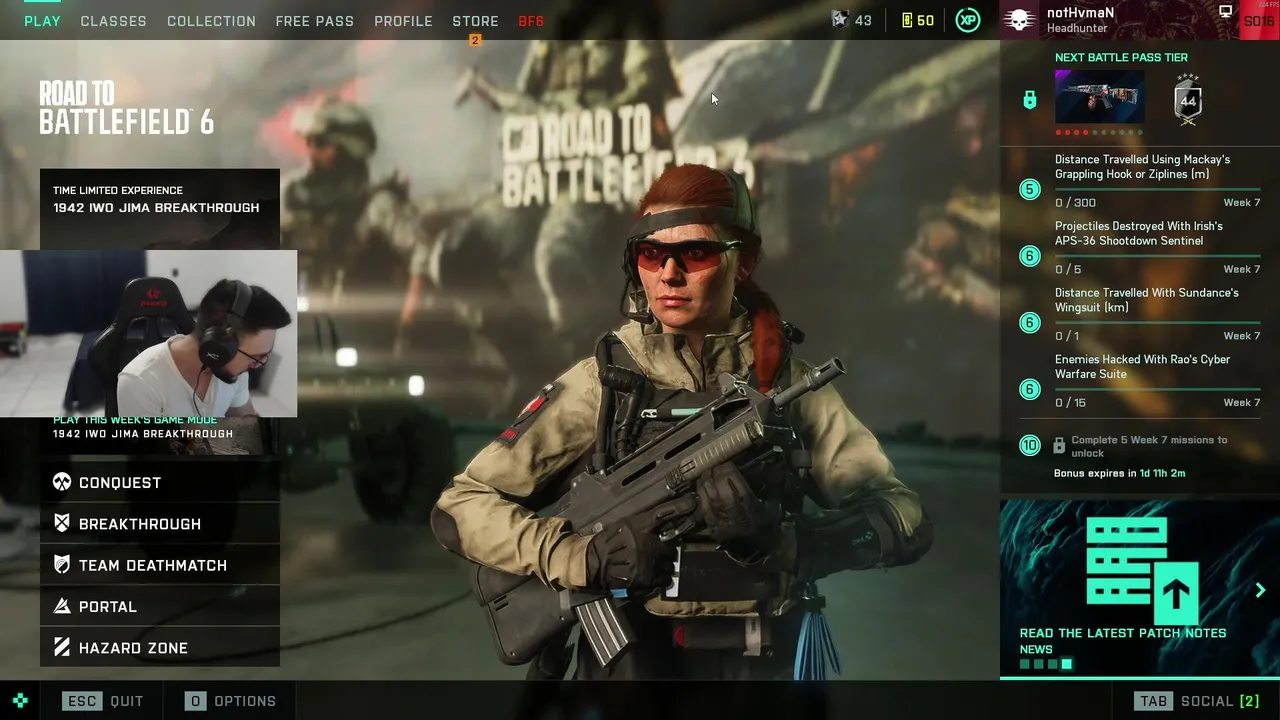1280x720 pixels.
Task: Click the green cross icon in bottom bar
Action: click(x=20, y=701)
